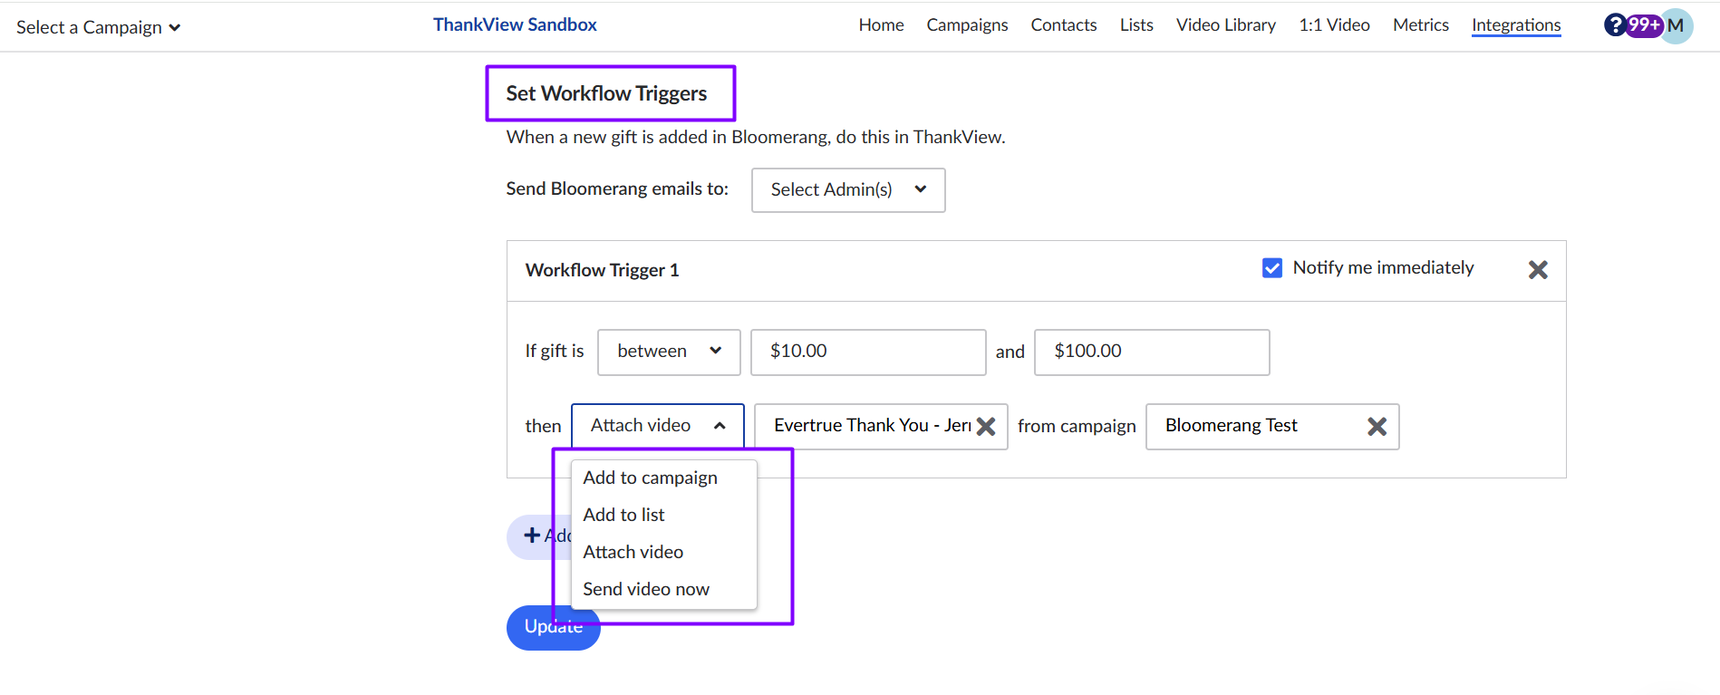Viewport: 1720px width, 695px height.
Task: Click the $100.00 maximum amount field
Action: tap(1152, 352)
